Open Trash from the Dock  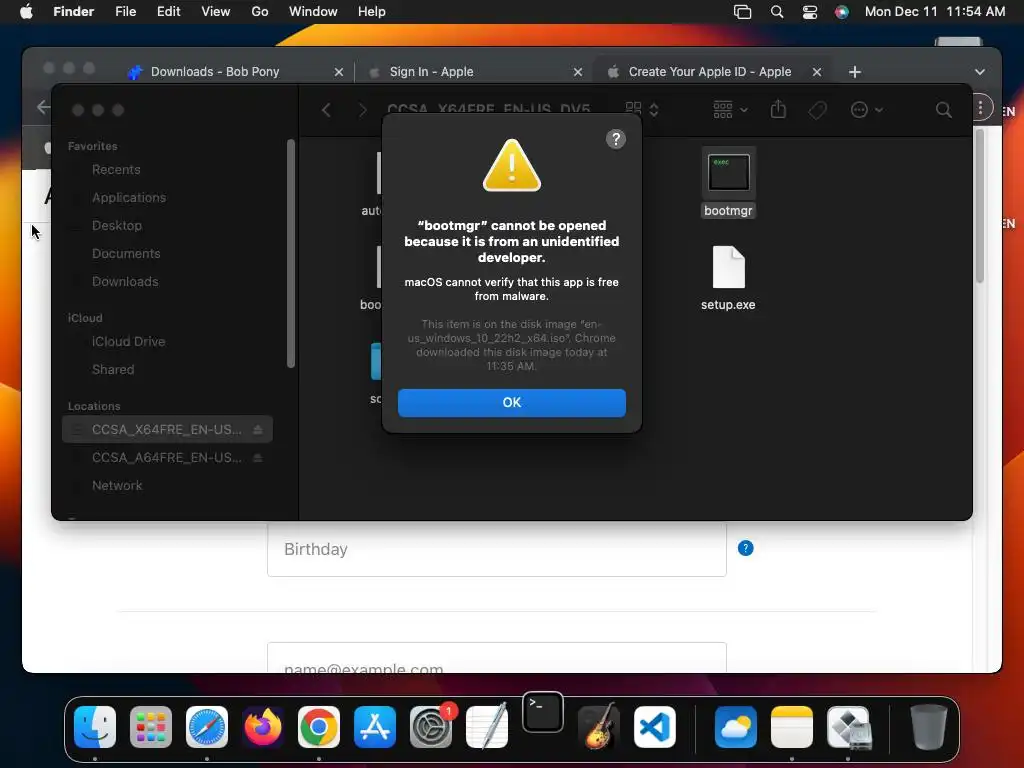[x=928, y=727]
